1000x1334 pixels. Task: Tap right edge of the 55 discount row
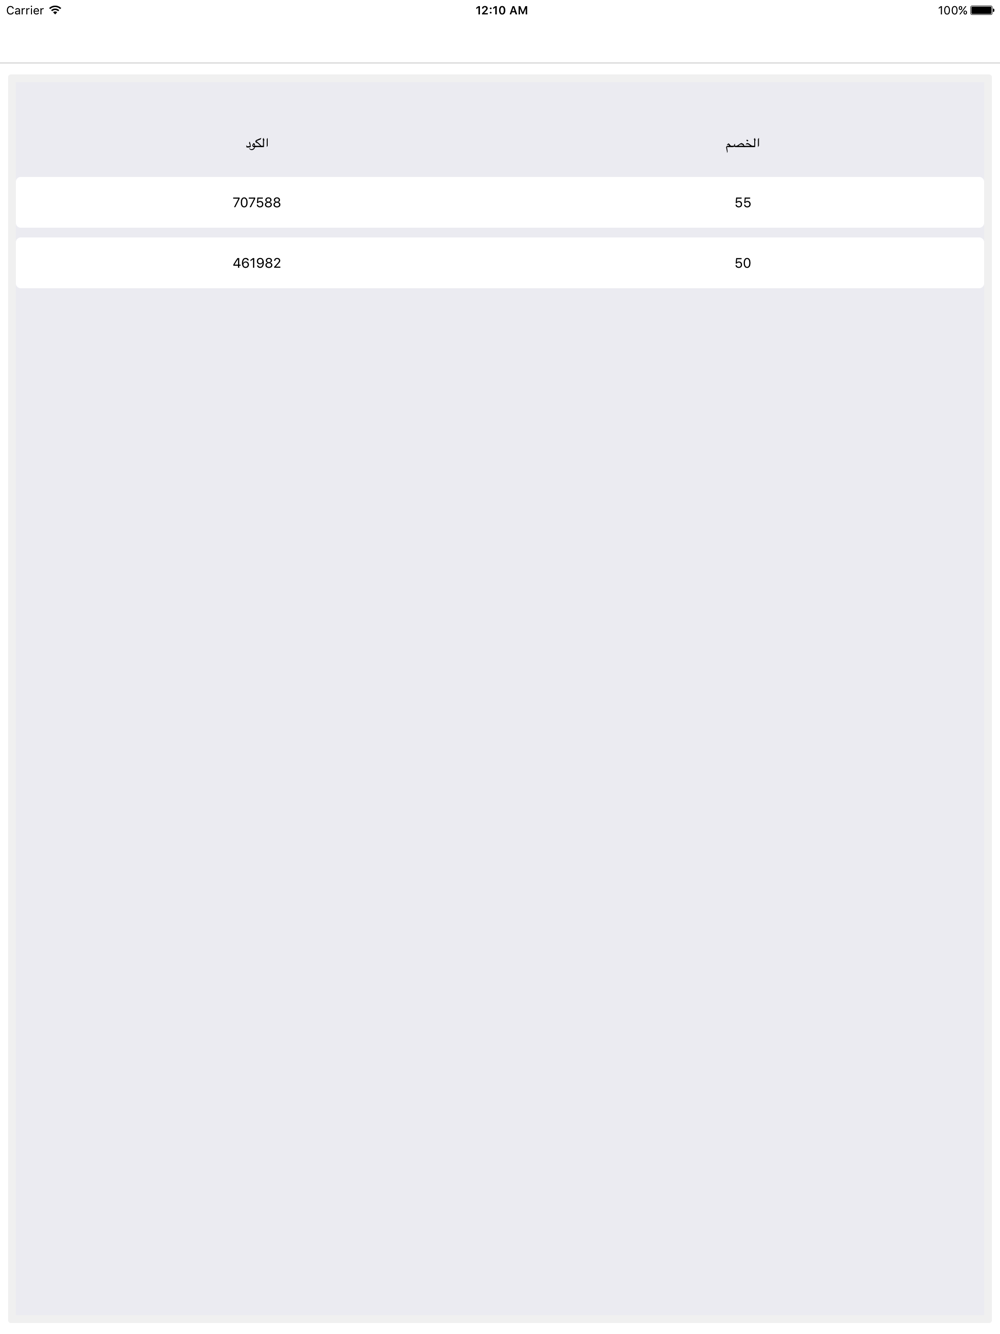click(960, 202)
